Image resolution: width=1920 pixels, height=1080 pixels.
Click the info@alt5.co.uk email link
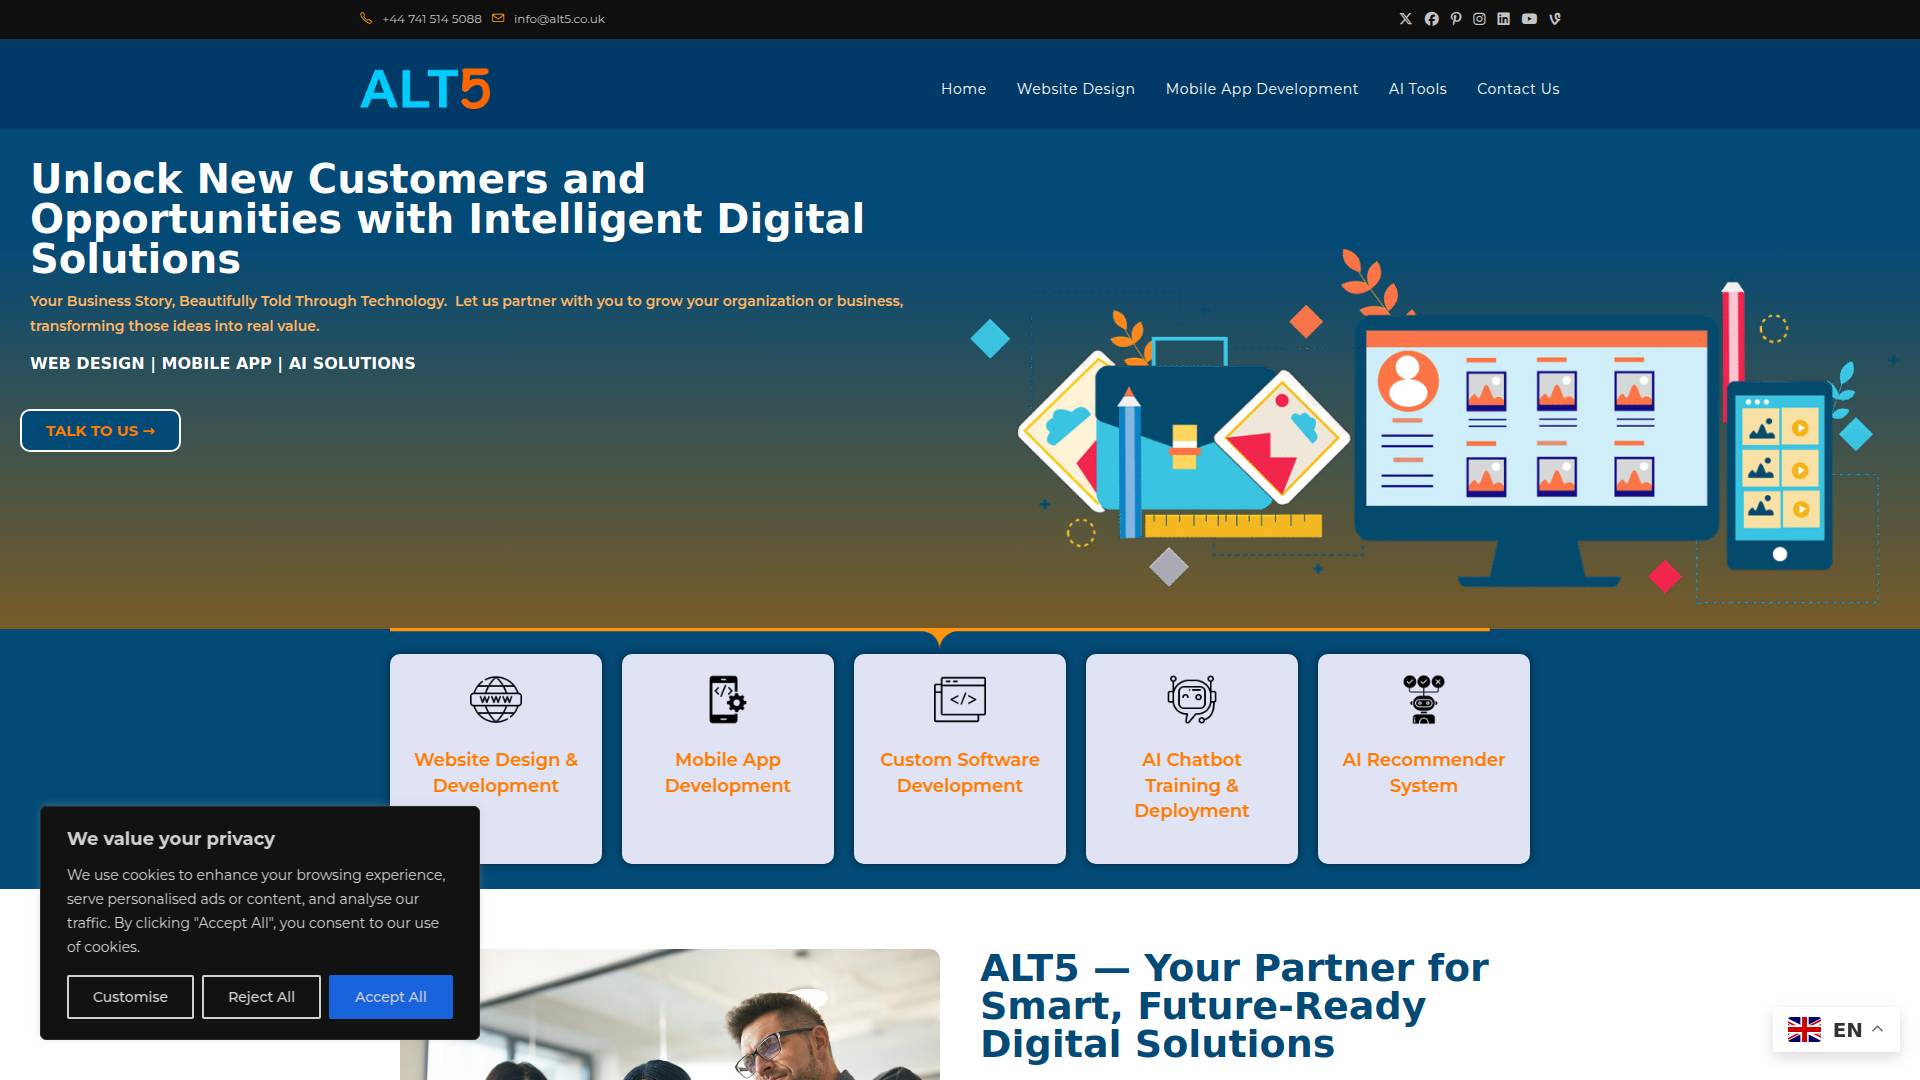pyautogui.click(x=558, y=19)
